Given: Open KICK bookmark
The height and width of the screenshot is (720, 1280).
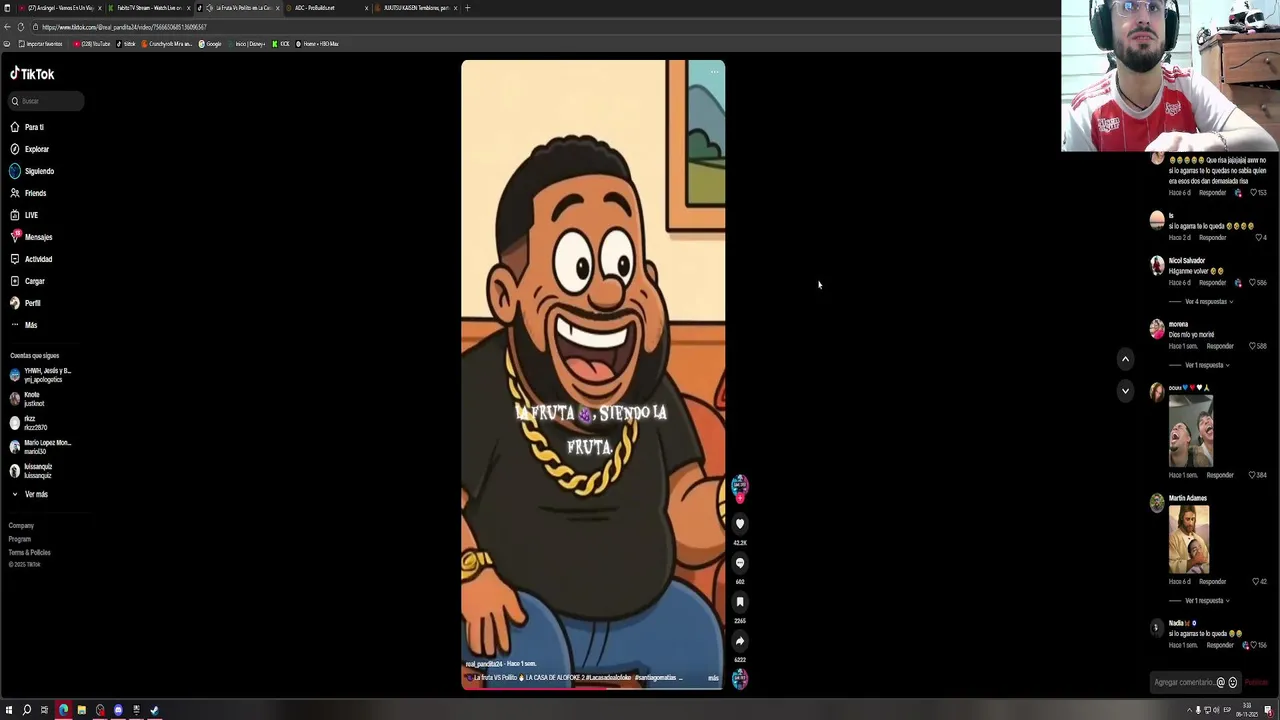Looking at the screenshot, I should (x=281, y=44).
